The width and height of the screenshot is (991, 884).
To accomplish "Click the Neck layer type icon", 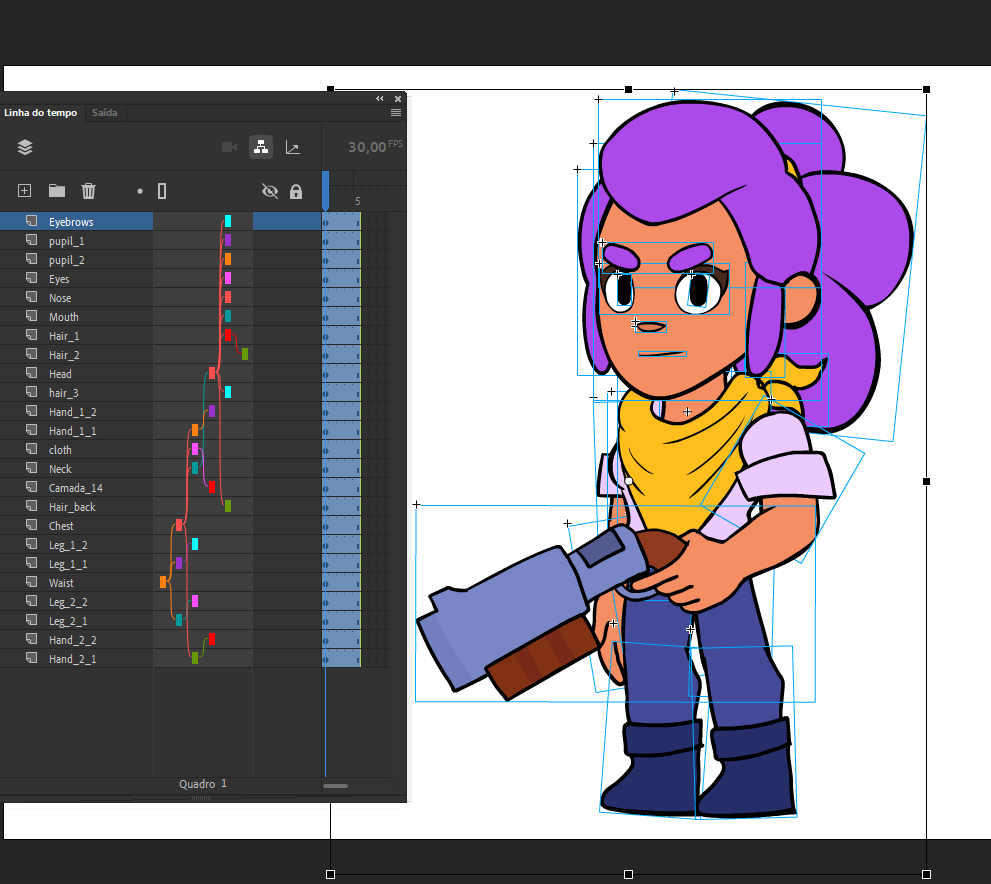I will click(31, 468).
